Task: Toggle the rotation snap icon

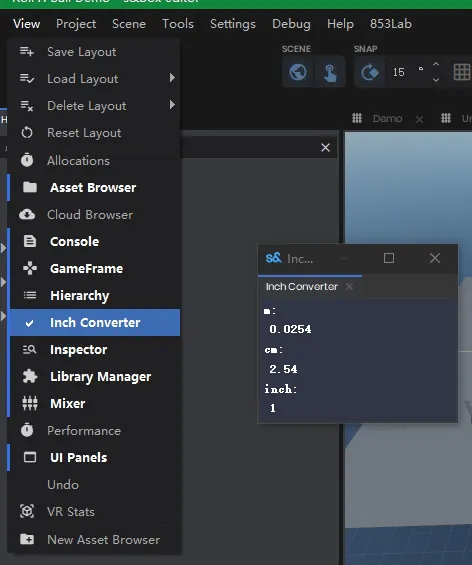Action: (369, 72)
